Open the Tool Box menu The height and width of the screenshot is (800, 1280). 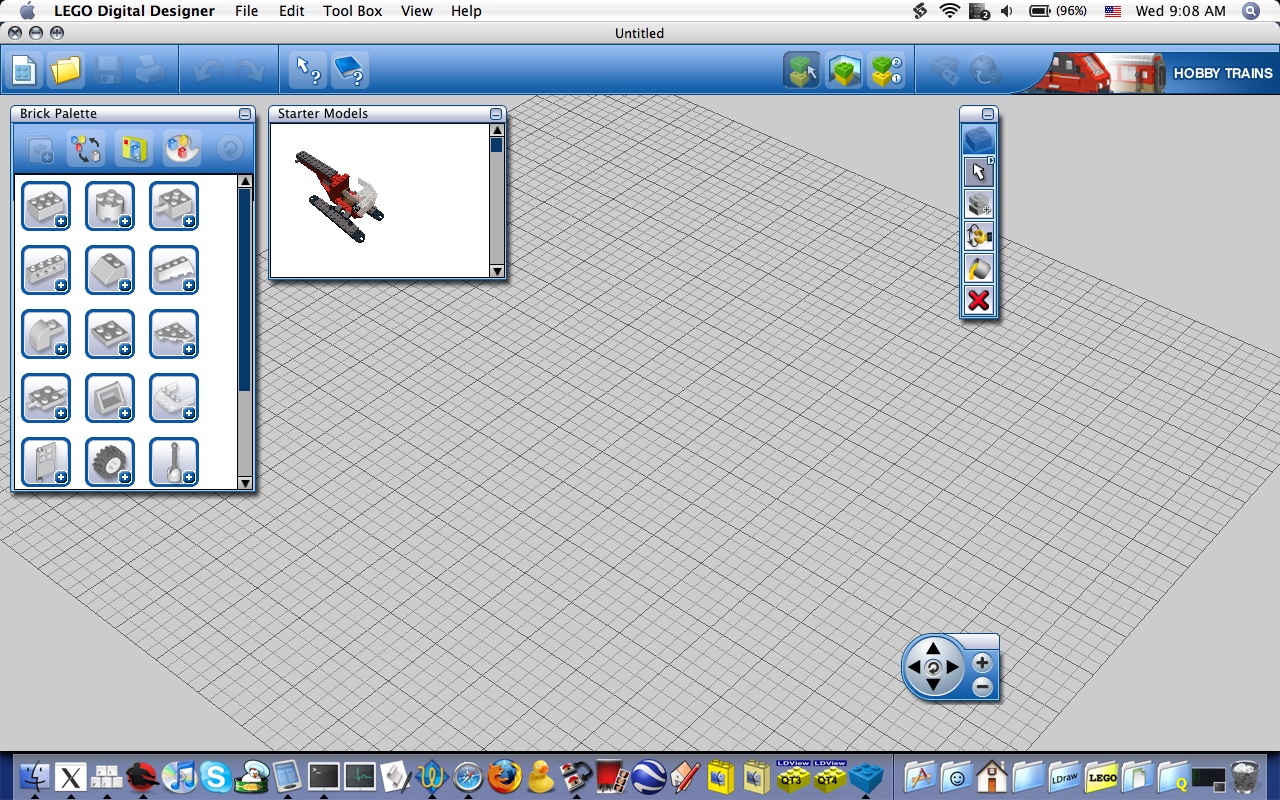tap(352, 11)
